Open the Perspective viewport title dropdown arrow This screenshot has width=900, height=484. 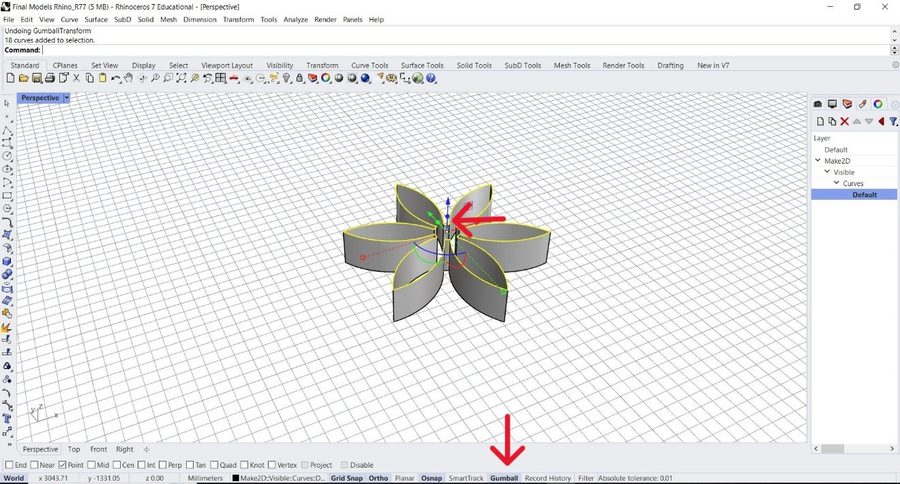[x=67, y=98]
